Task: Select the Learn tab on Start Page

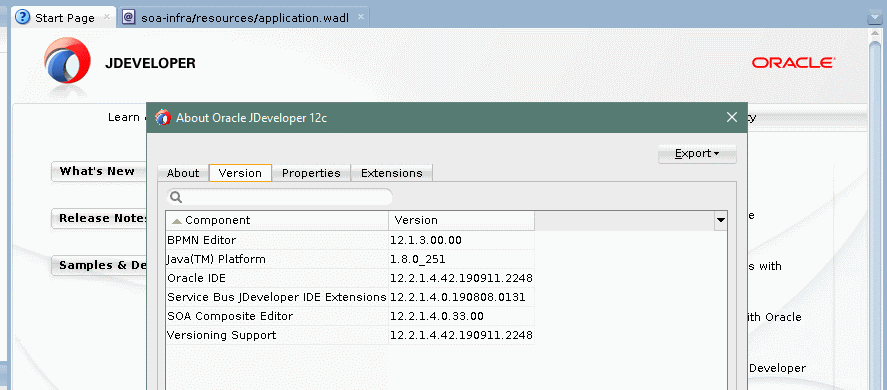Action: pyautogui.click(x=123, y=117)
